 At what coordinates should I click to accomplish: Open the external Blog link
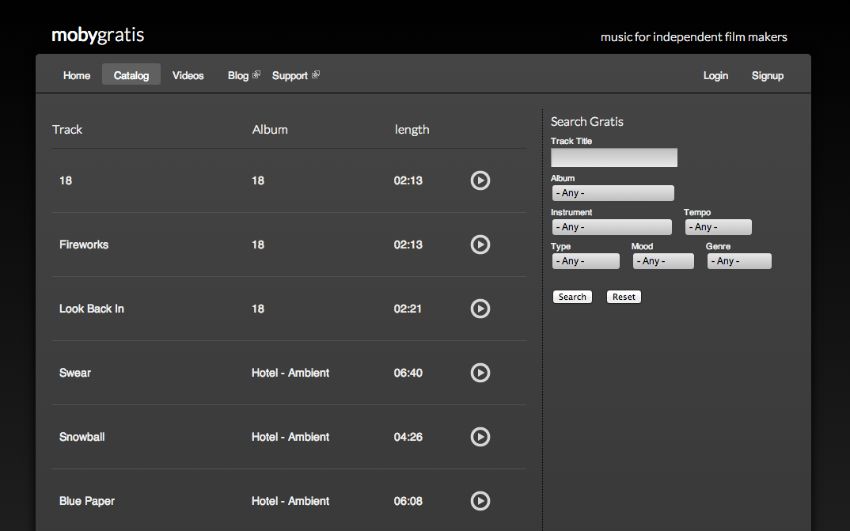point(244,75)
